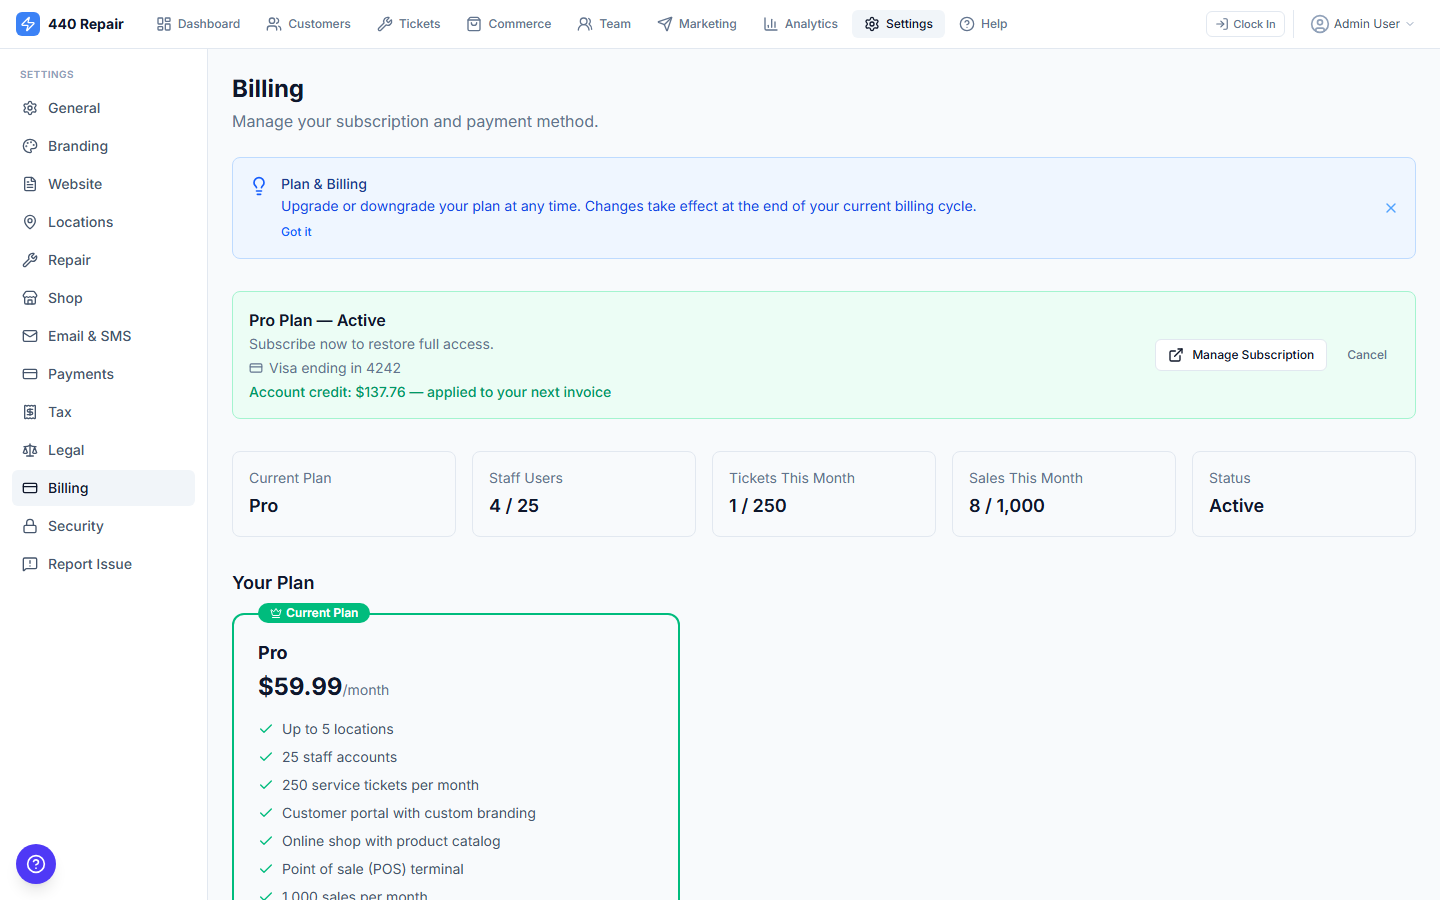Viewport: 1440px width, 900px height.
Task: Click the 440 Repair lightning bolt logo
Action: 28,23
